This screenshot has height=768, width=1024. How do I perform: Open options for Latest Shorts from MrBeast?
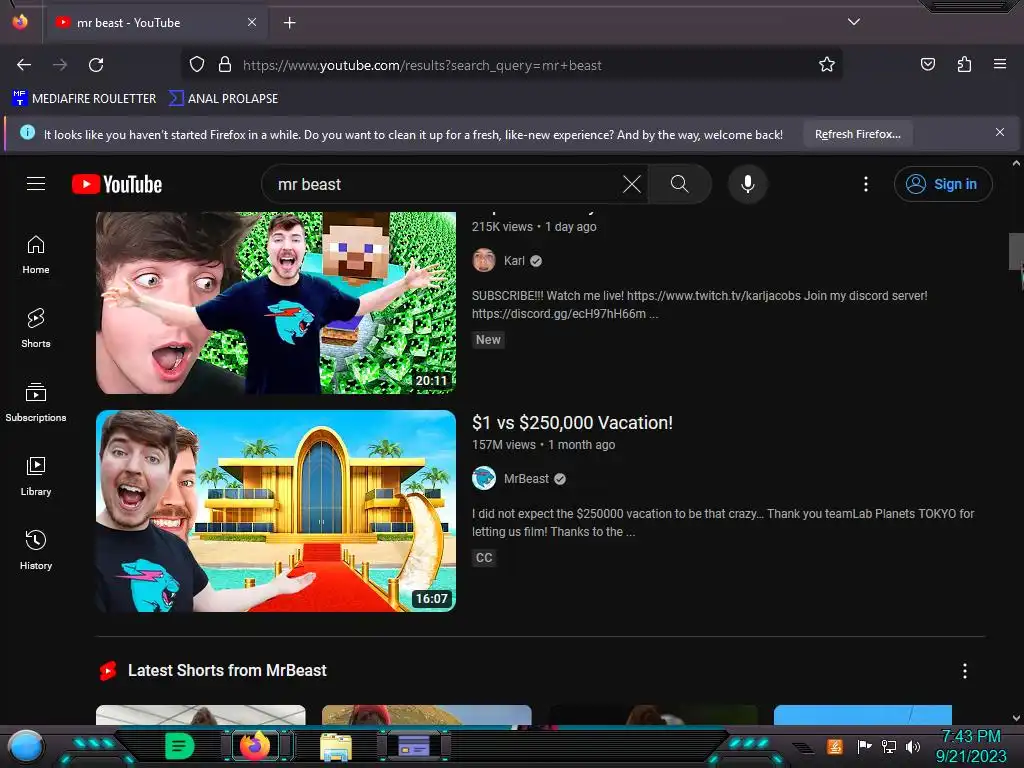[x=965, y=671]
